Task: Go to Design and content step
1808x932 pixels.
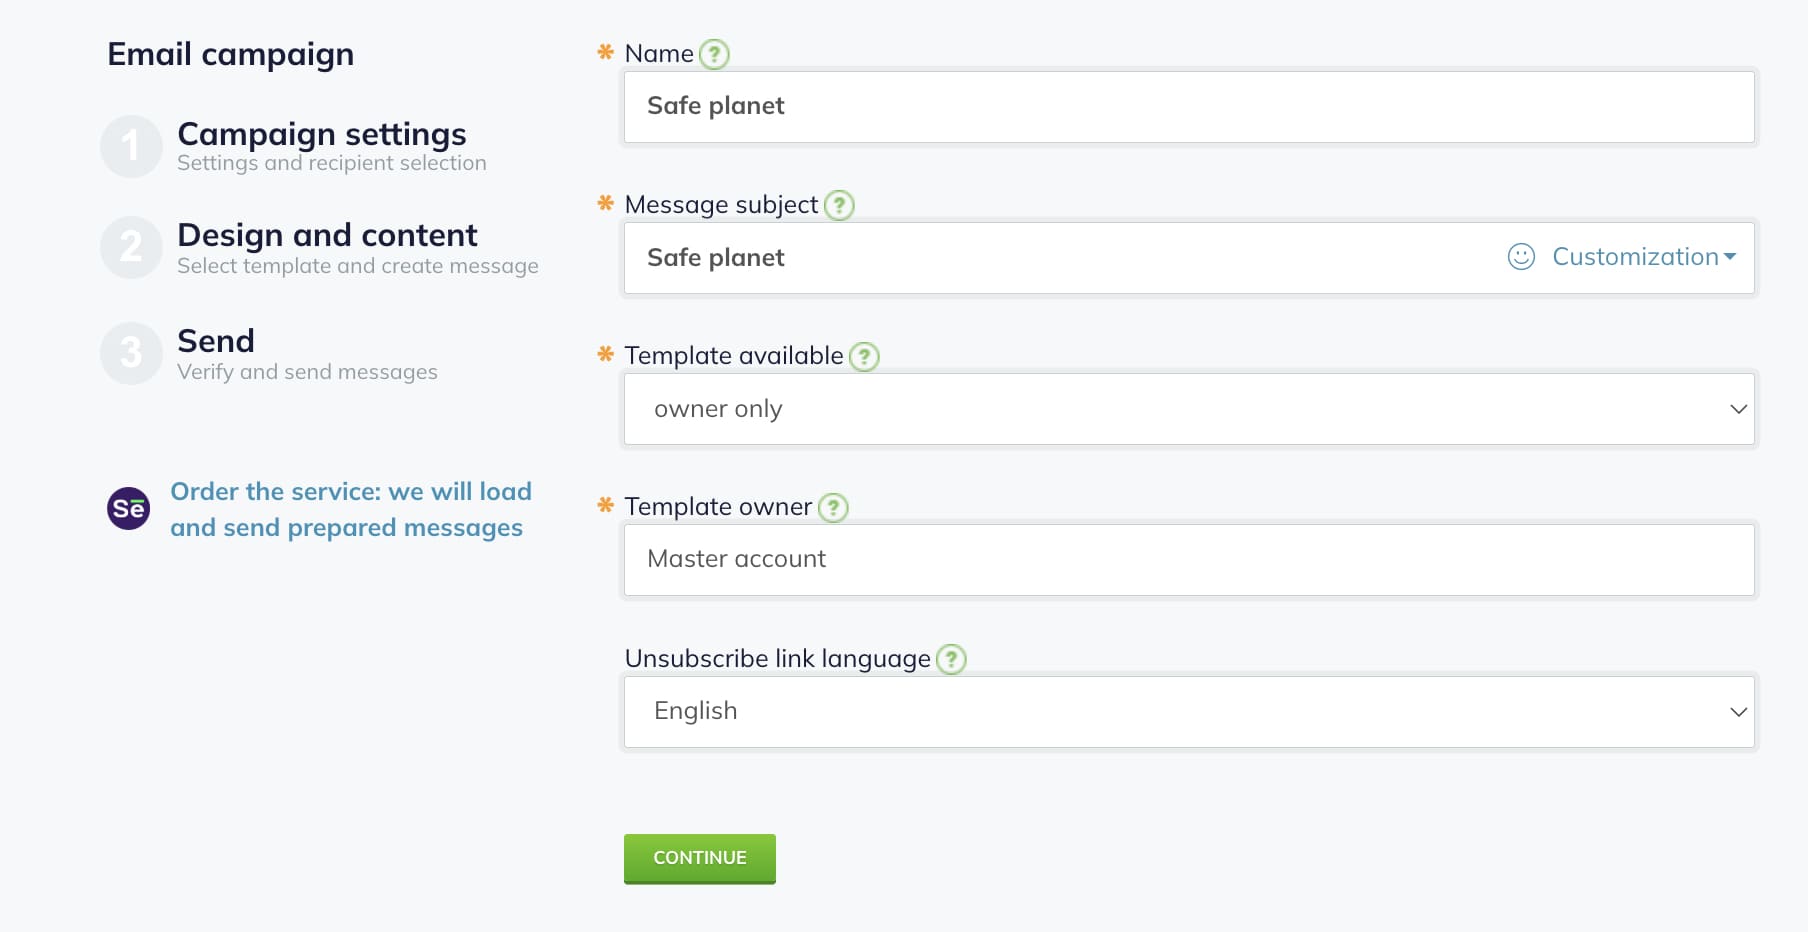Action: [x=327, y=235]
